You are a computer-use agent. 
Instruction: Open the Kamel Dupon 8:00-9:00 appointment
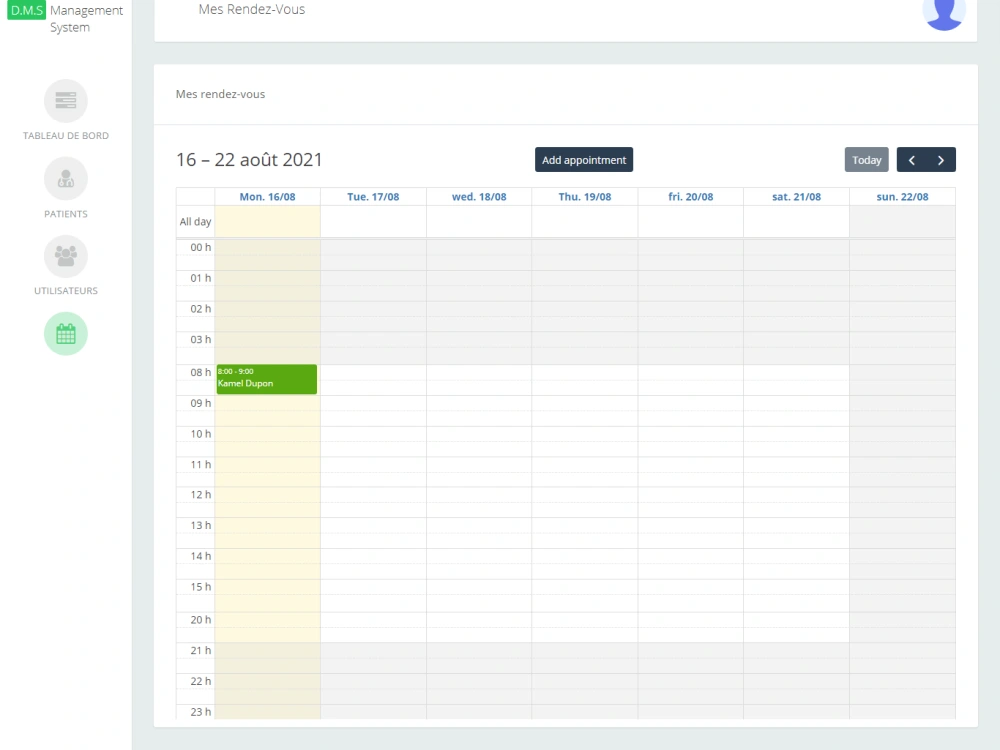(x=267, y=379)
